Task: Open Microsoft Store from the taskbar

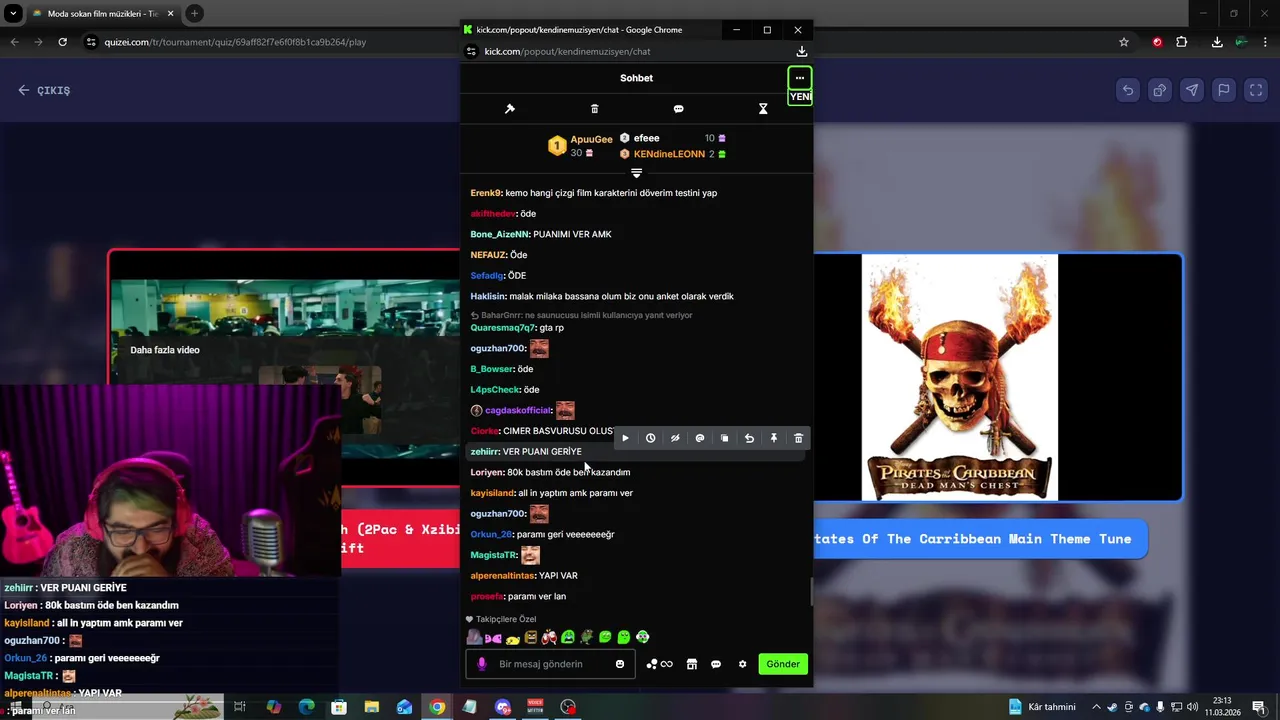Action: [x=339, y=707]
